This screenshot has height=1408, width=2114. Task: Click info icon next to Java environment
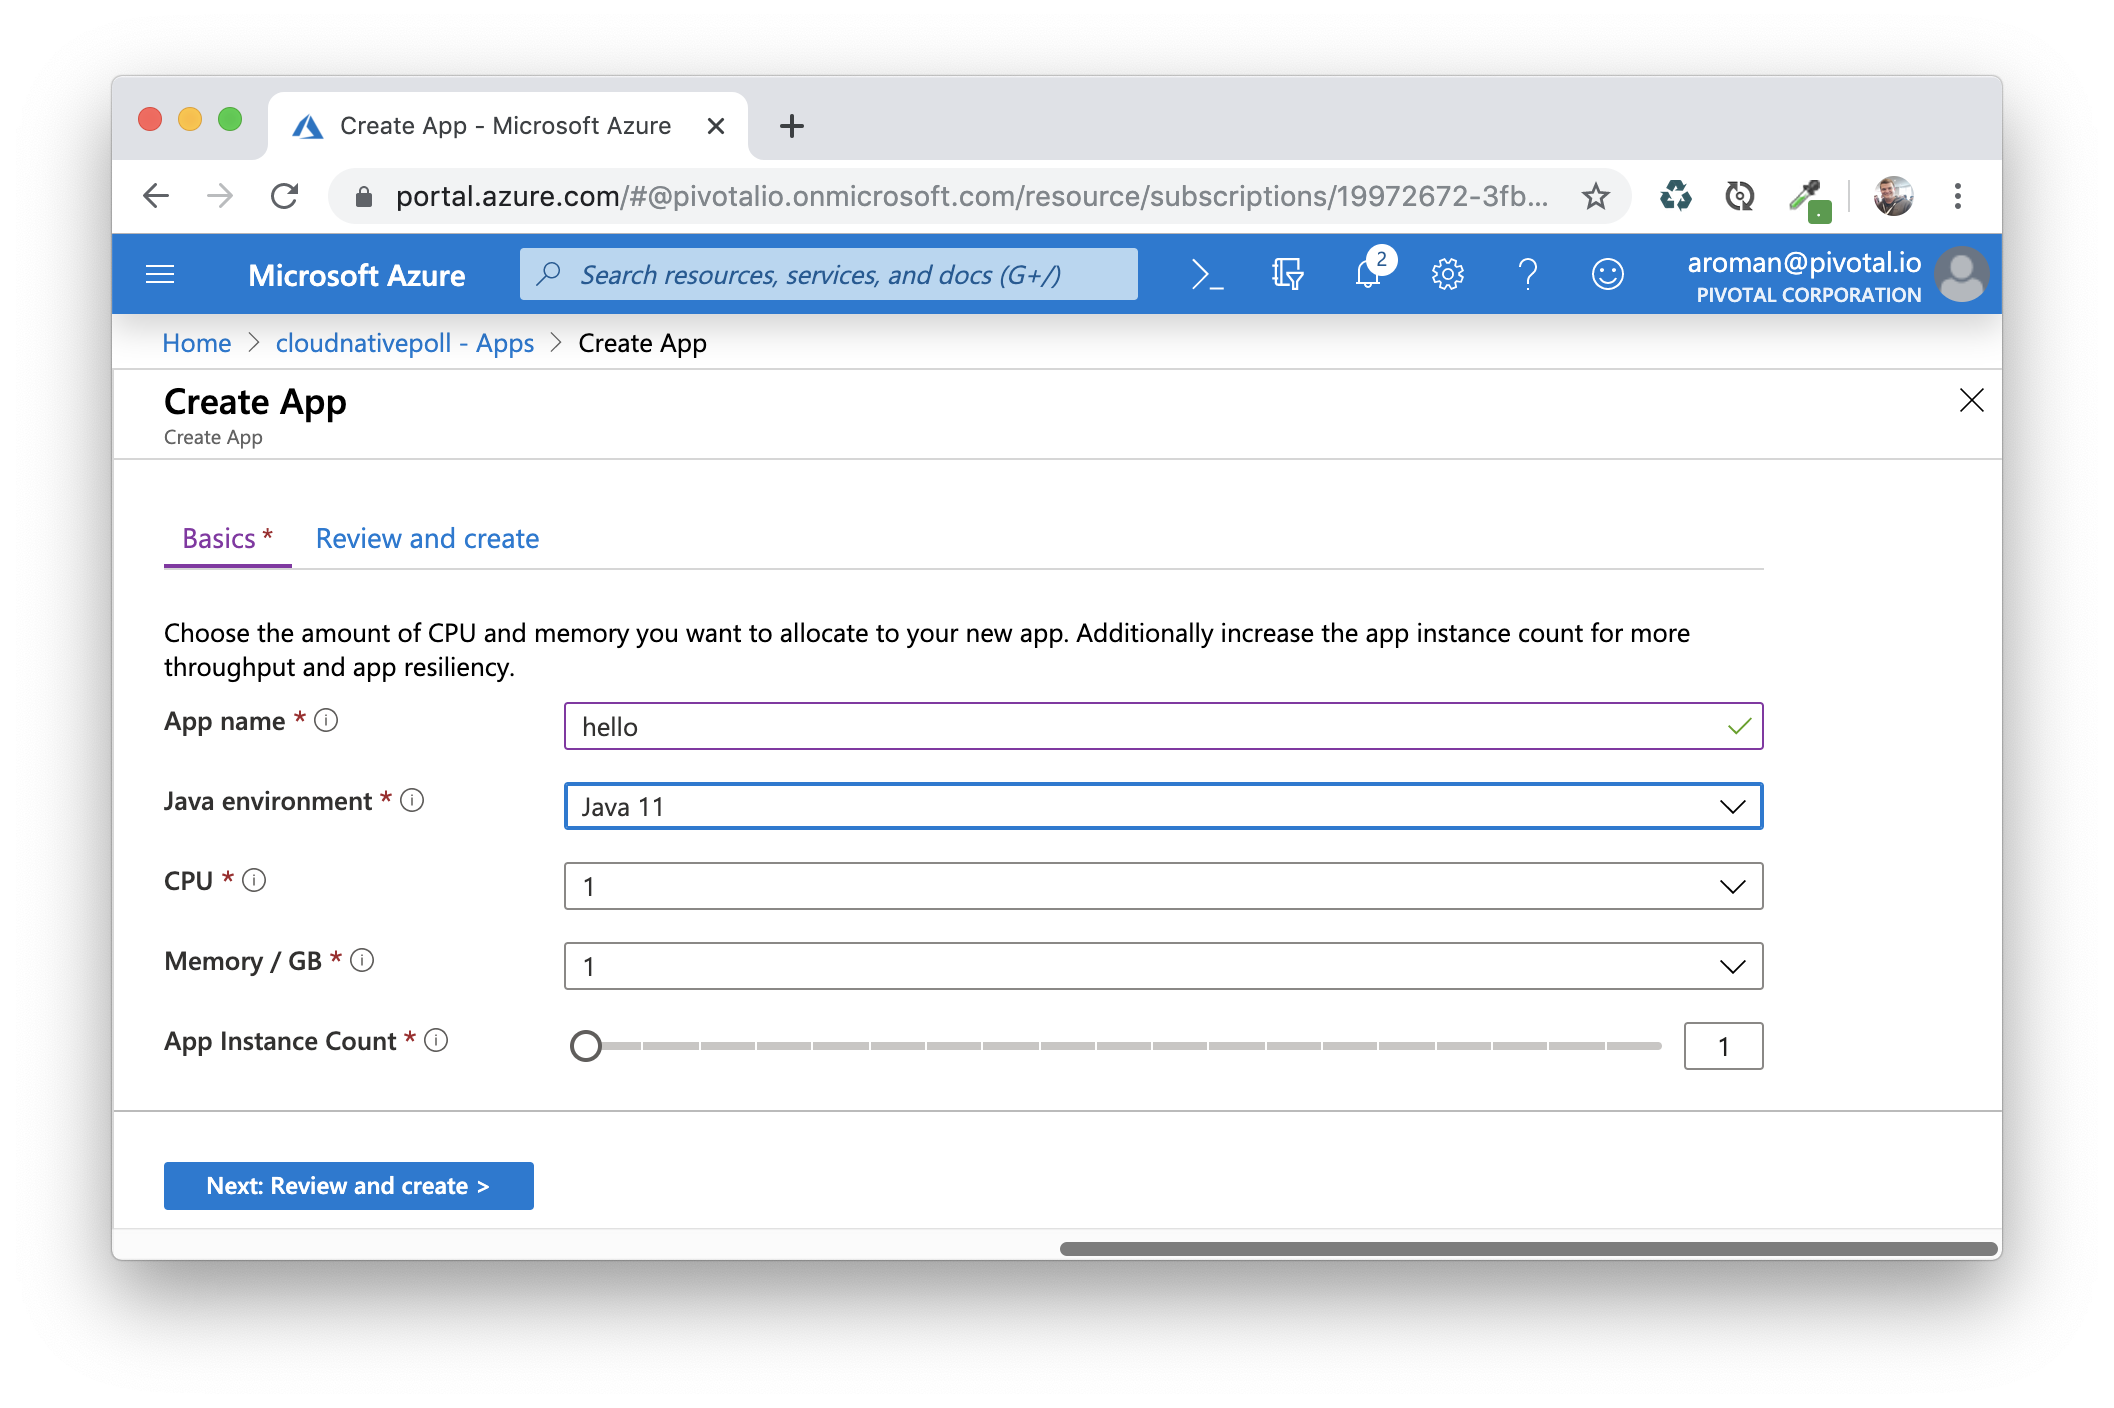(x=412, y=800)
